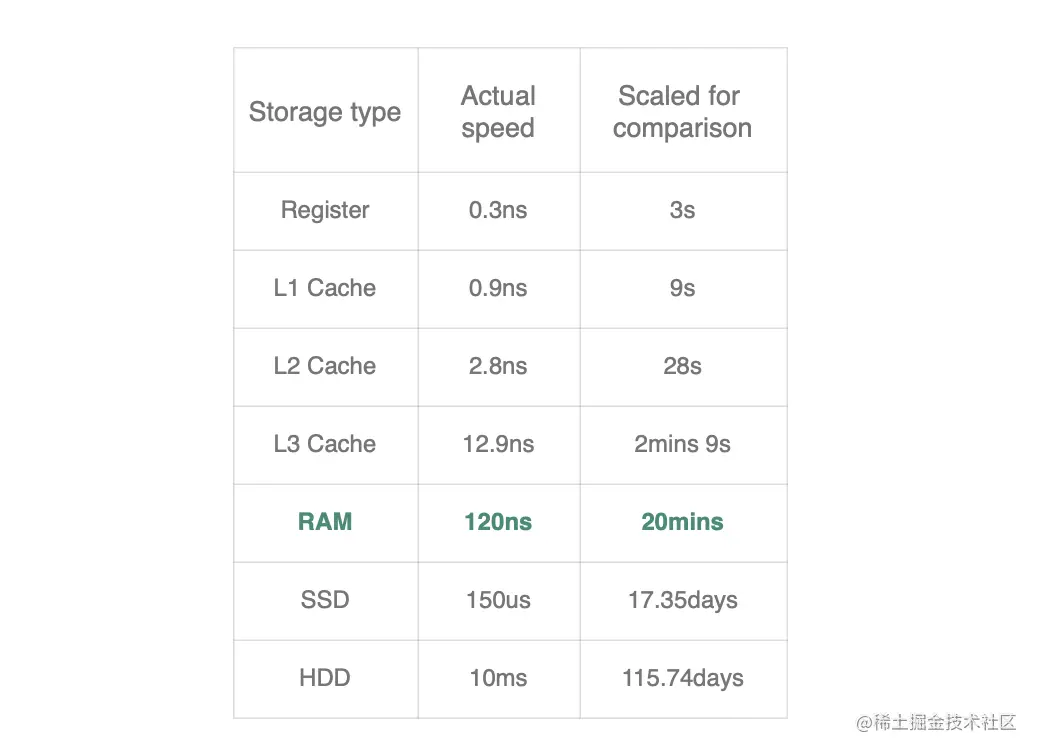
Task: Select the 28s scaled cell
Action: tap(683, 366)
